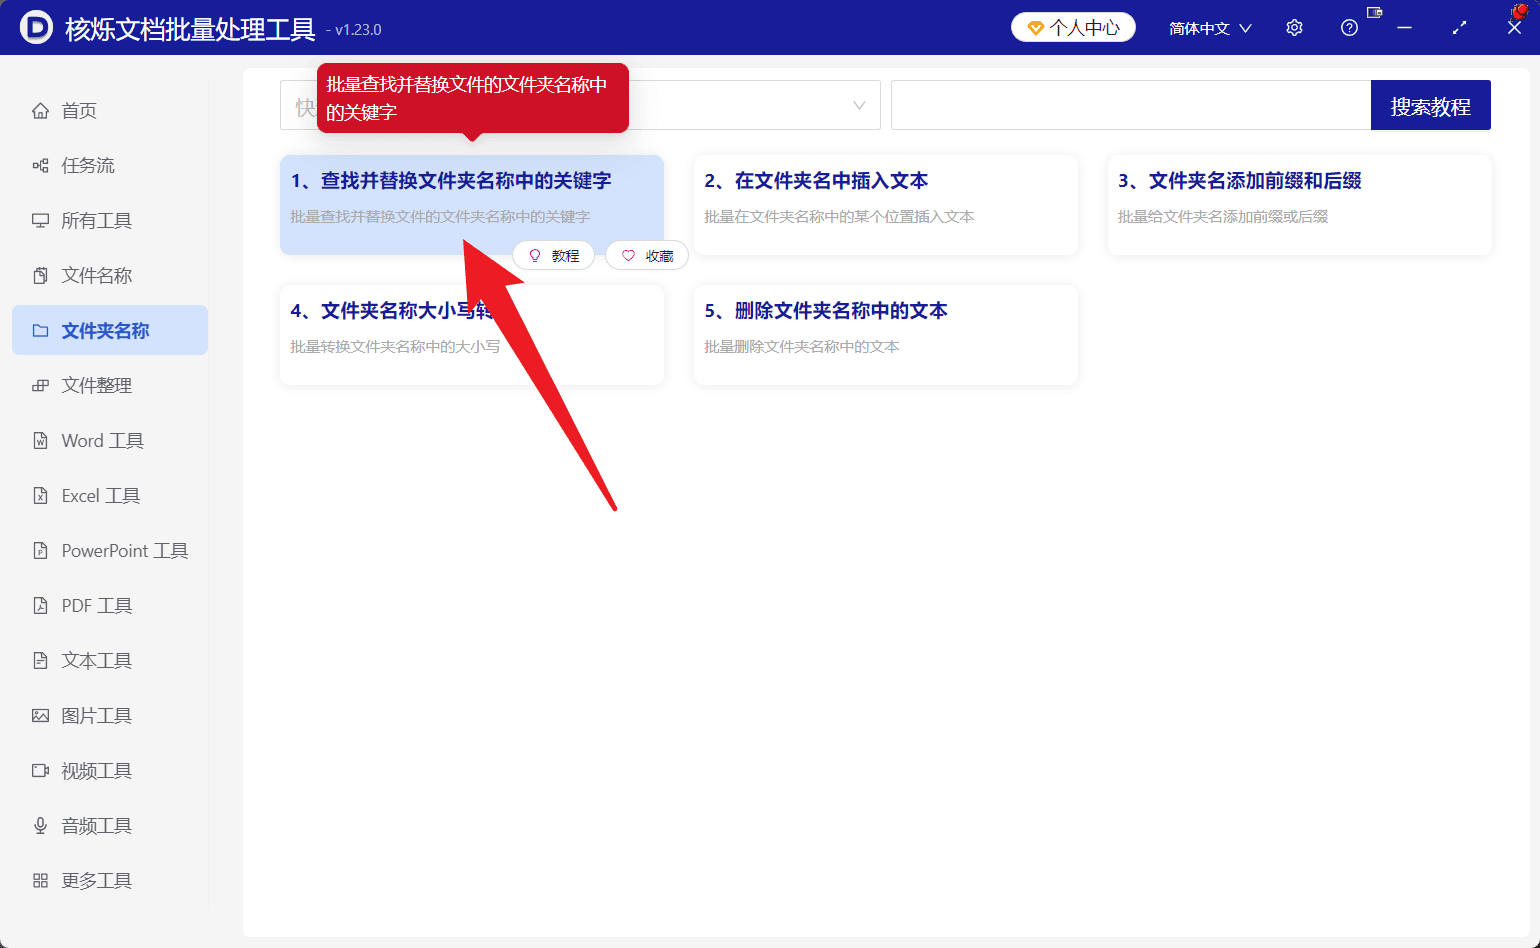Click the folder icon beside 文件夹名称
Image resolution: width=1540 pixels, height=948 pixels.
coord(40,330)
